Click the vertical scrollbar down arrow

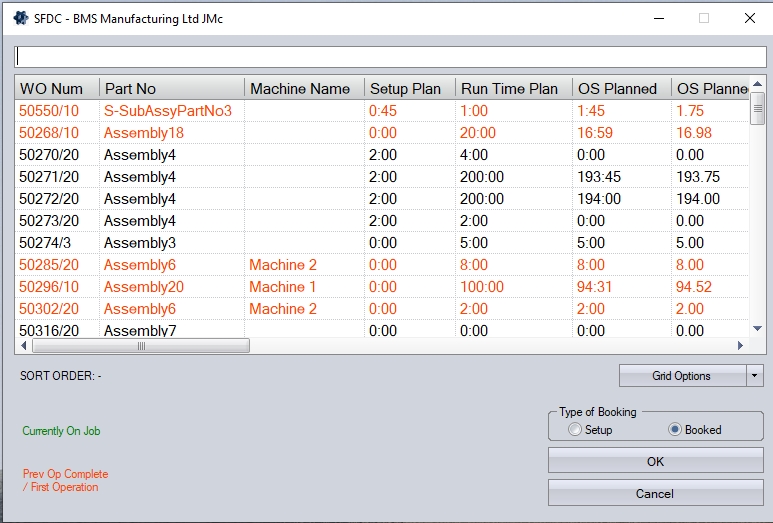coord(757,329)
